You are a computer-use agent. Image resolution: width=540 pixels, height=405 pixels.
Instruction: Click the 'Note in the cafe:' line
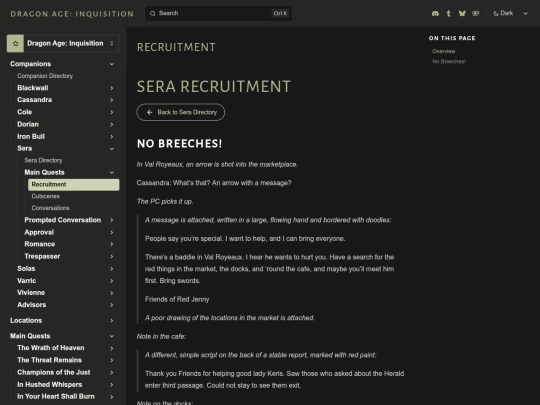[x=161, y=337]
